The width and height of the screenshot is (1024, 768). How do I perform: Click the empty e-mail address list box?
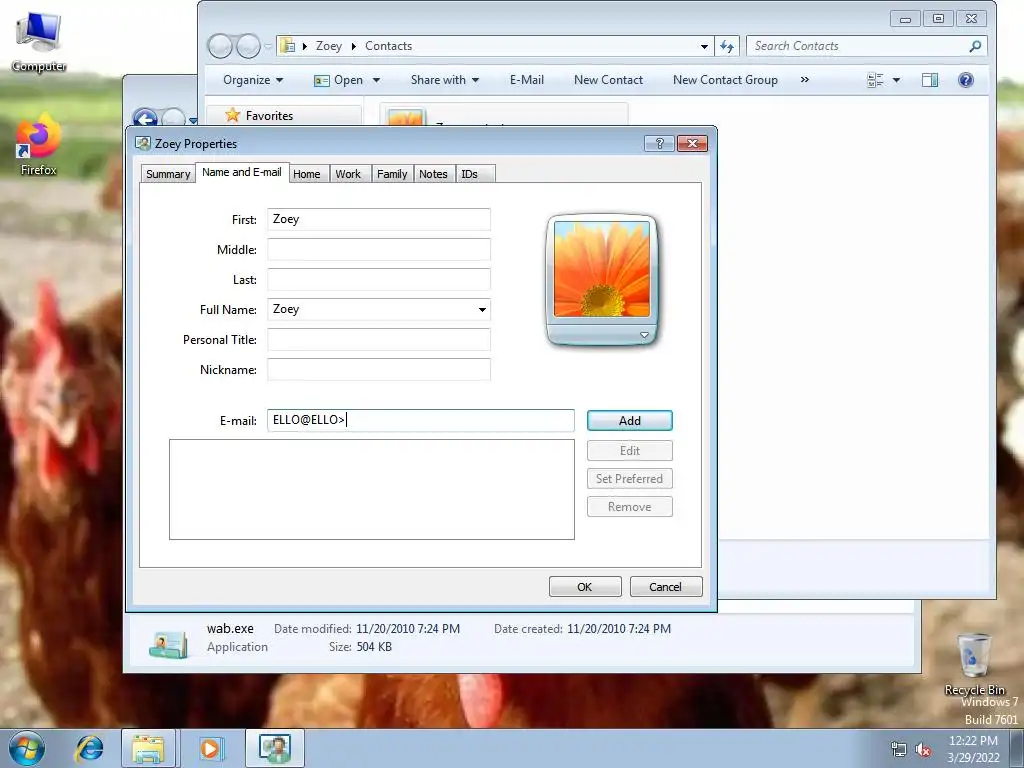(372, 489)
